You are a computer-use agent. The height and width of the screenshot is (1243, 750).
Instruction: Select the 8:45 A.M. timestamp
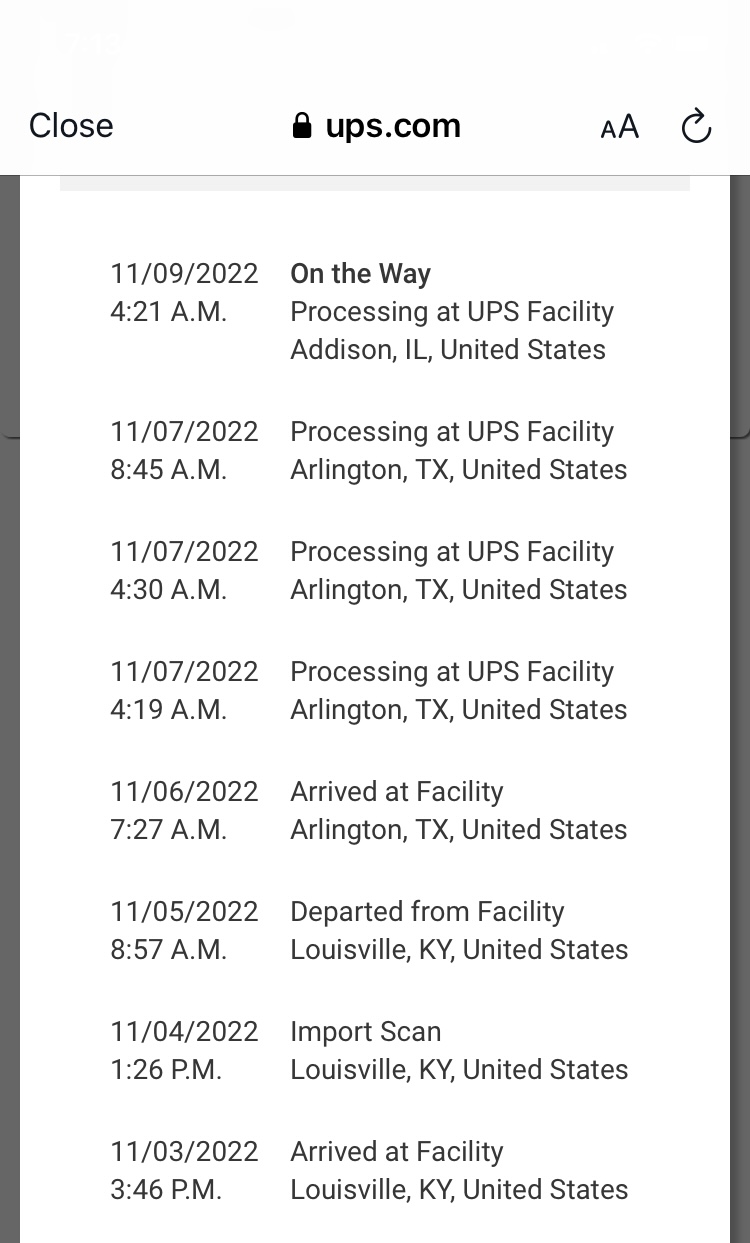click(x=168, y=470)
